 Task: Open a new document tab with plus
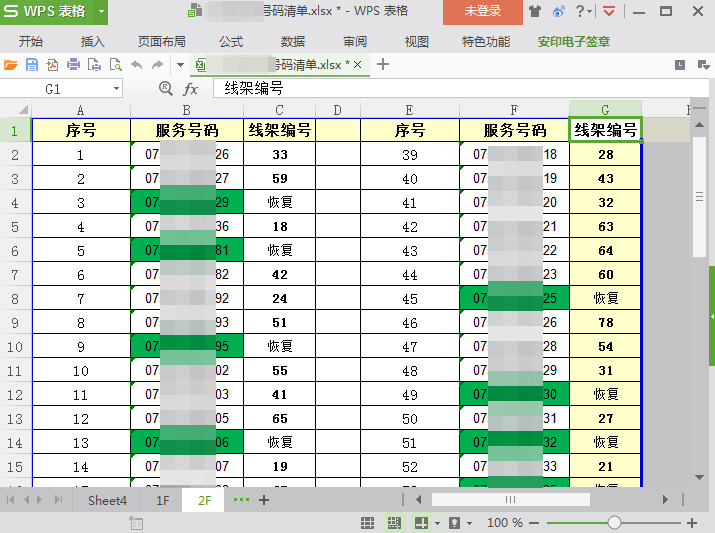click(x=382, y=65)
